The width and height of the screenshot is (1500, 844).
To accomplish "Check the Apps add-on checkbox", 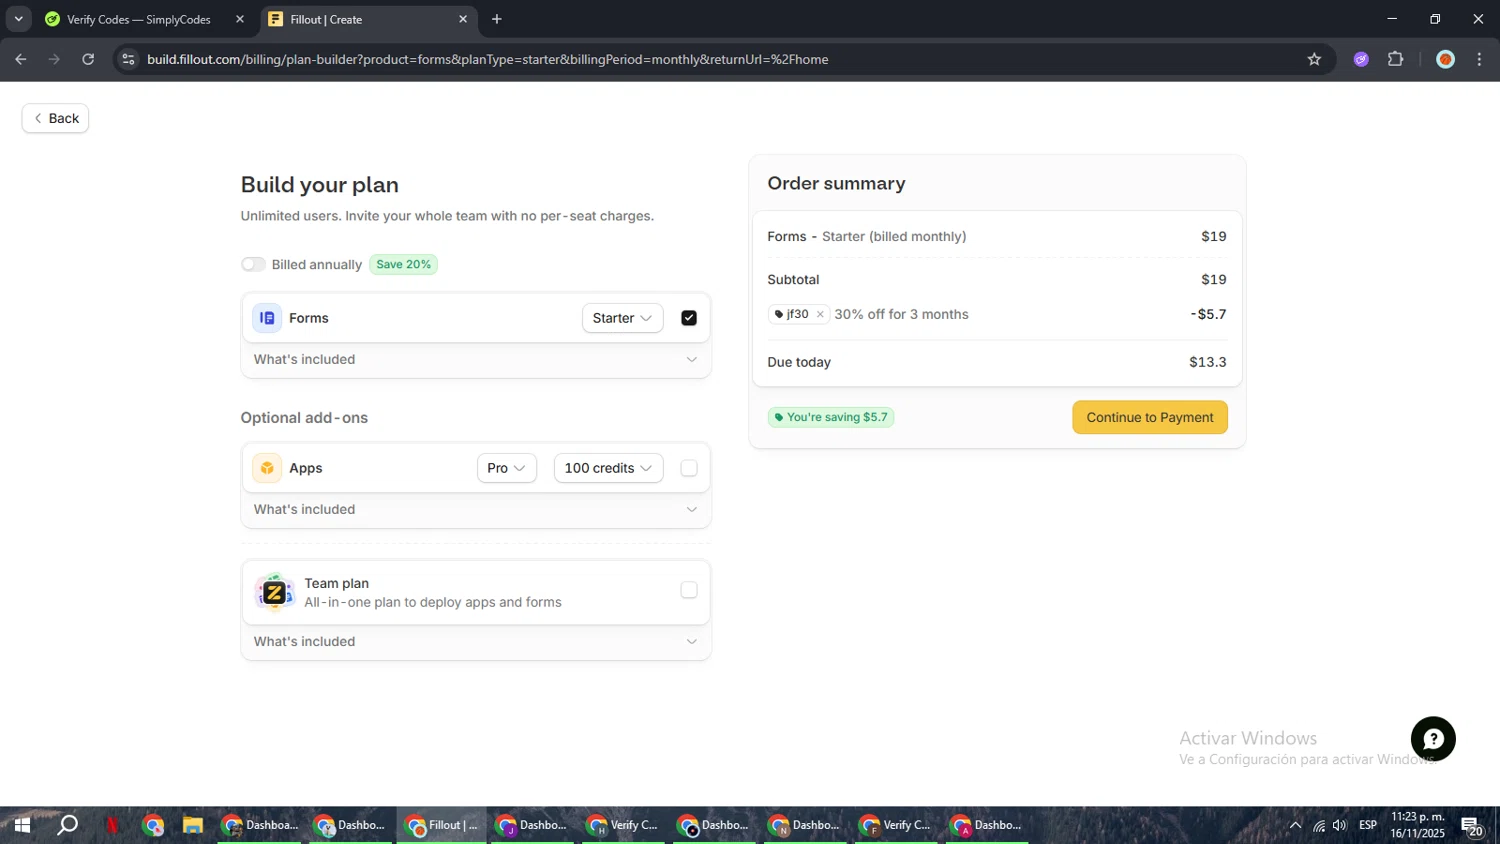I will coord(689,468).
